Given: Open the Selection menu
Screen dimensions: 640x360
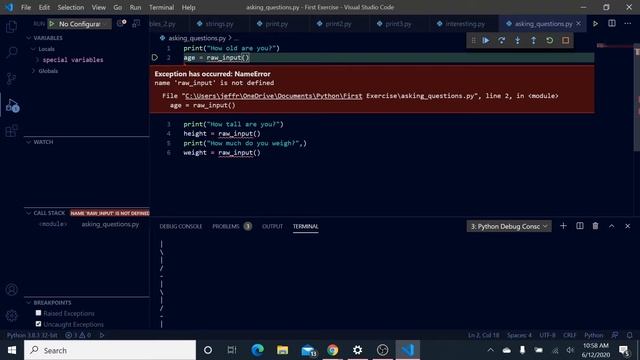Looking at the screenshot, I should click(71, 7).
